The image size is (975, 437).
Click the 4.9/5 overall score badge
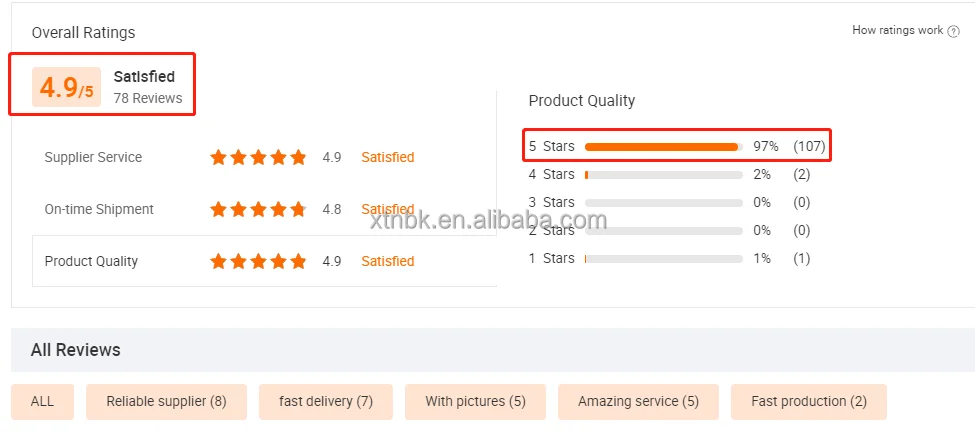pyautogui.click(x=68, y=88)
